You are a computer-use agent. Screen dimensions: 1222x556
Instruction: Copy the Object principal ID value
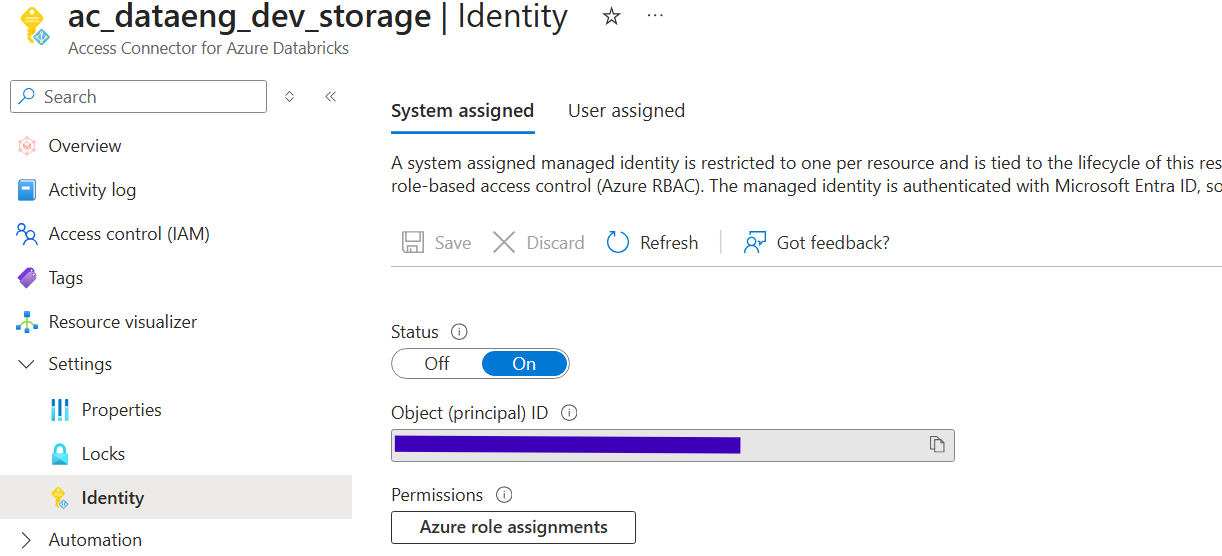pyautogui.click(x=937, y=445)
